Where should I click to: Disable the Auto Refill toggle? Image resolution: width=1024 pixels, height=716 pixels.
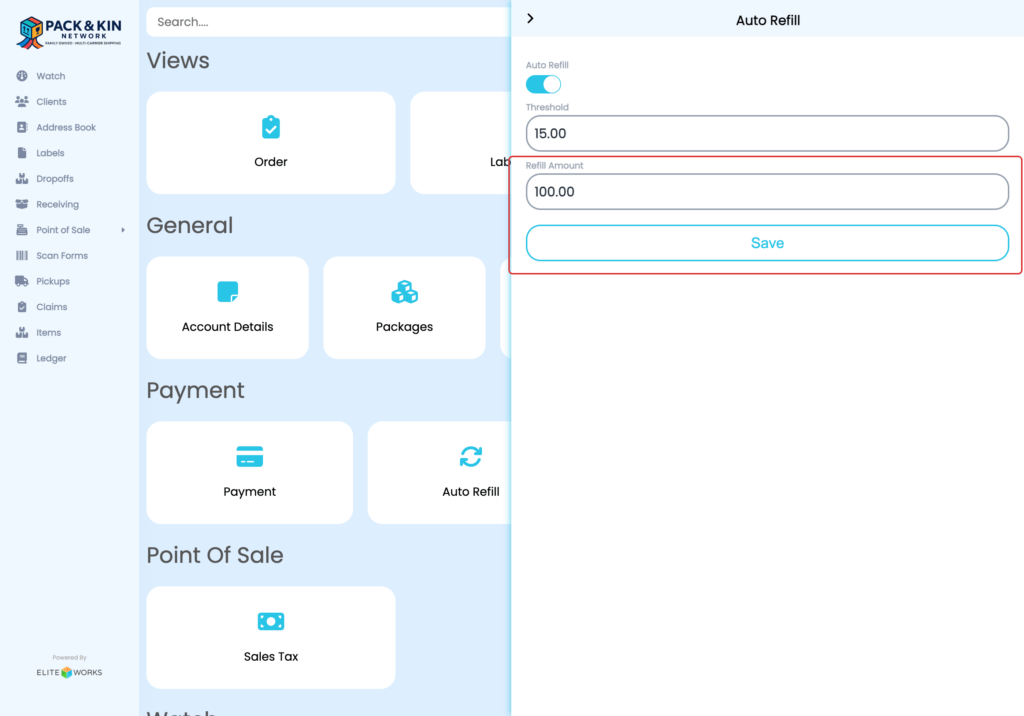coord(543,84)
